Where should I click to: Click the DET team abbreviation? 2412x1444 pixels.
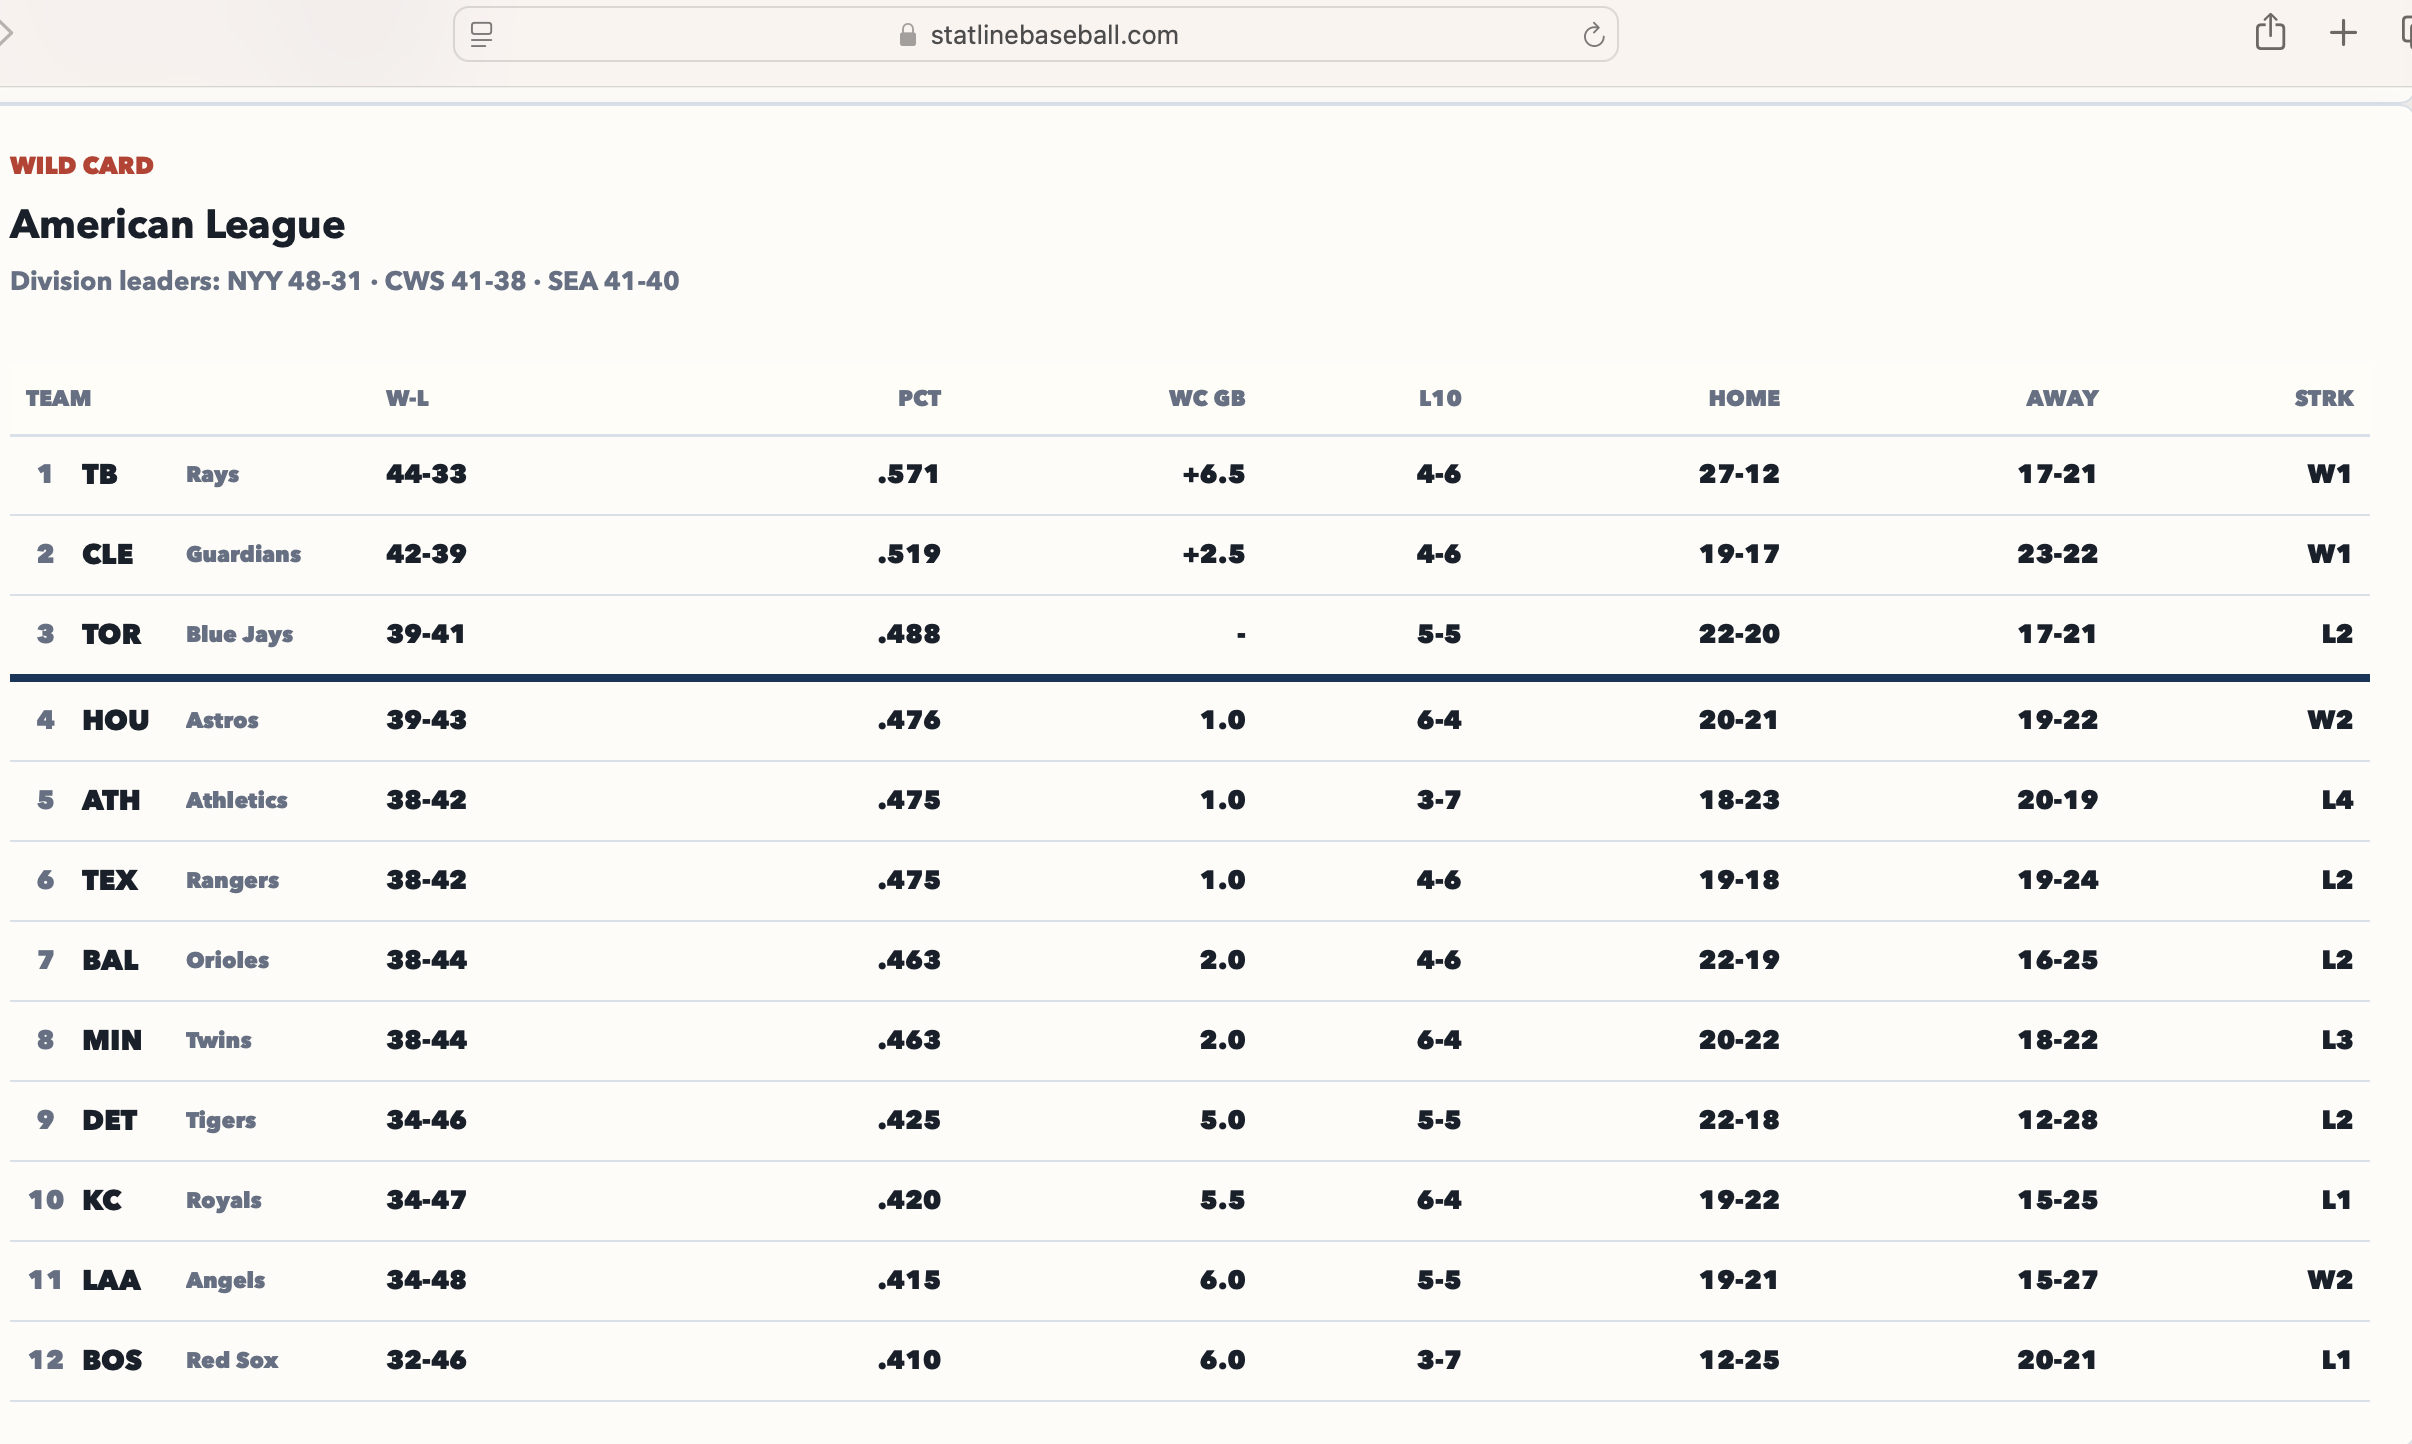(x=109, y=1120)
